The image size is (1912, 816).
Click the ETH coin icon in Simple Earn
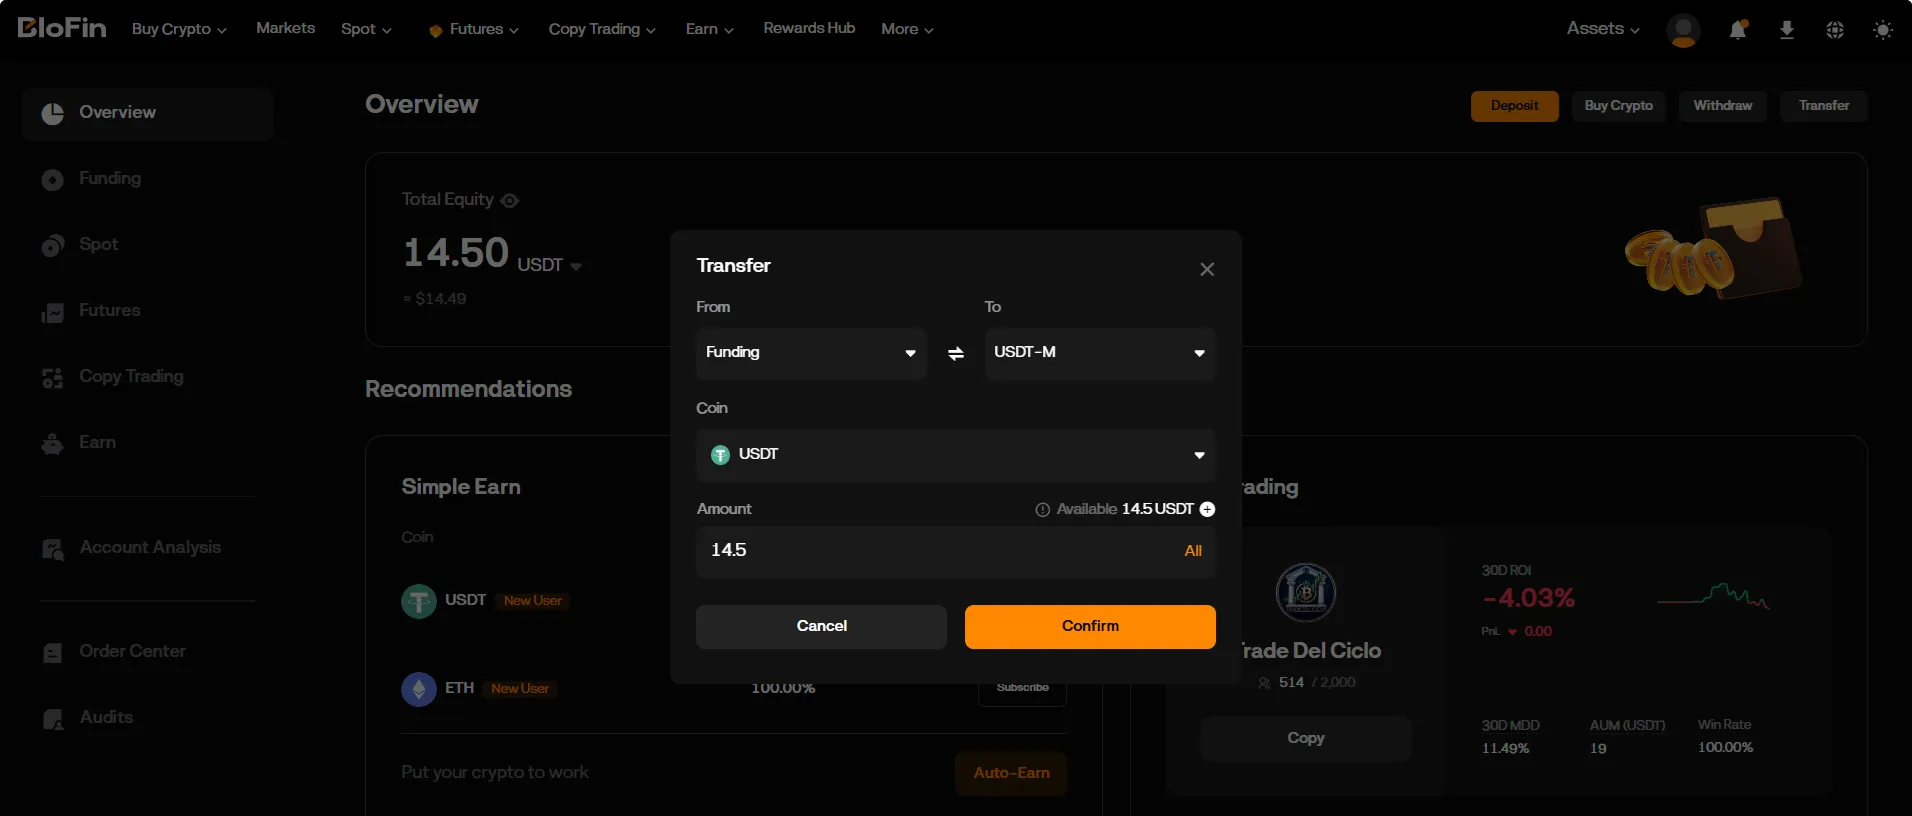(419, 689)
